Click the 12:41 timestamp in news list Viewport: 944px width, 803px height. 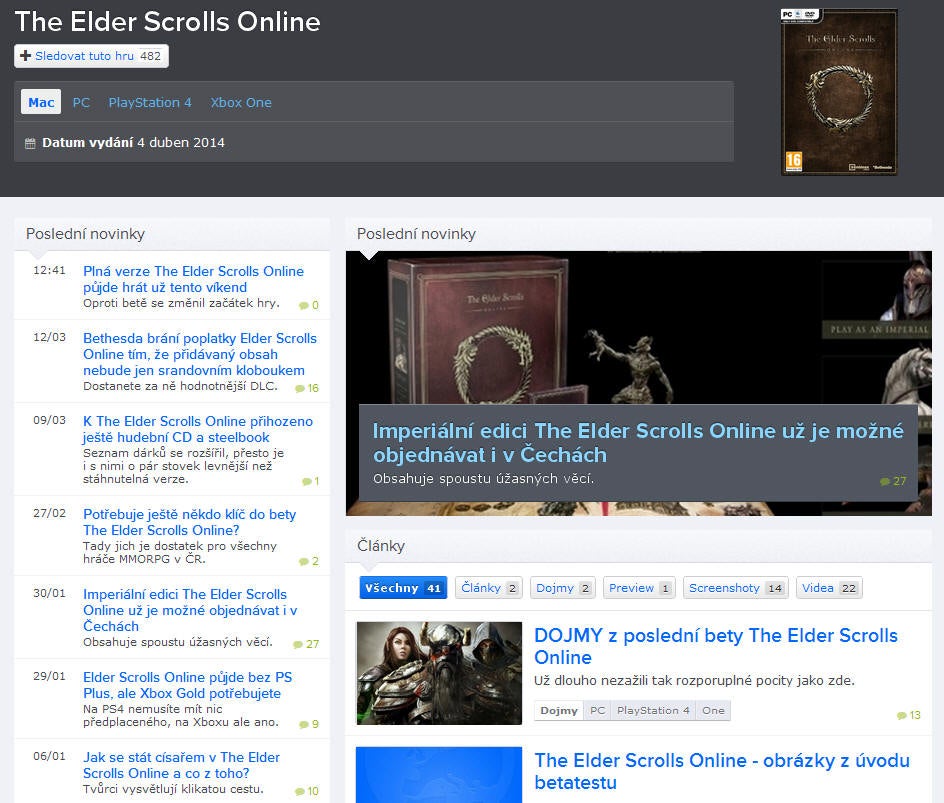coord(49,271)
